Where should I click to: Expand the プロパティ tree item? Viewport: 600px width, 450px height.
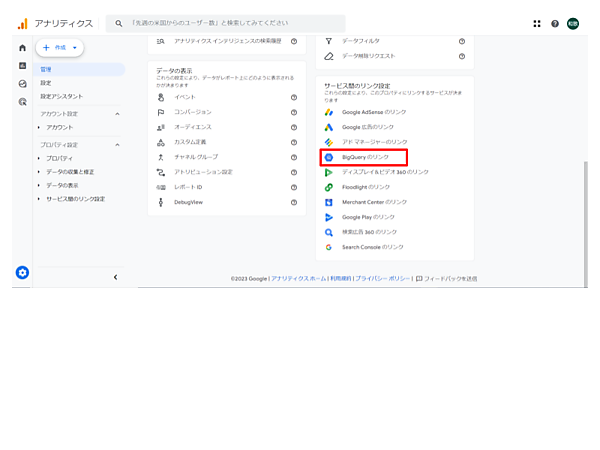pyautogui.click(x=39, y=158)
